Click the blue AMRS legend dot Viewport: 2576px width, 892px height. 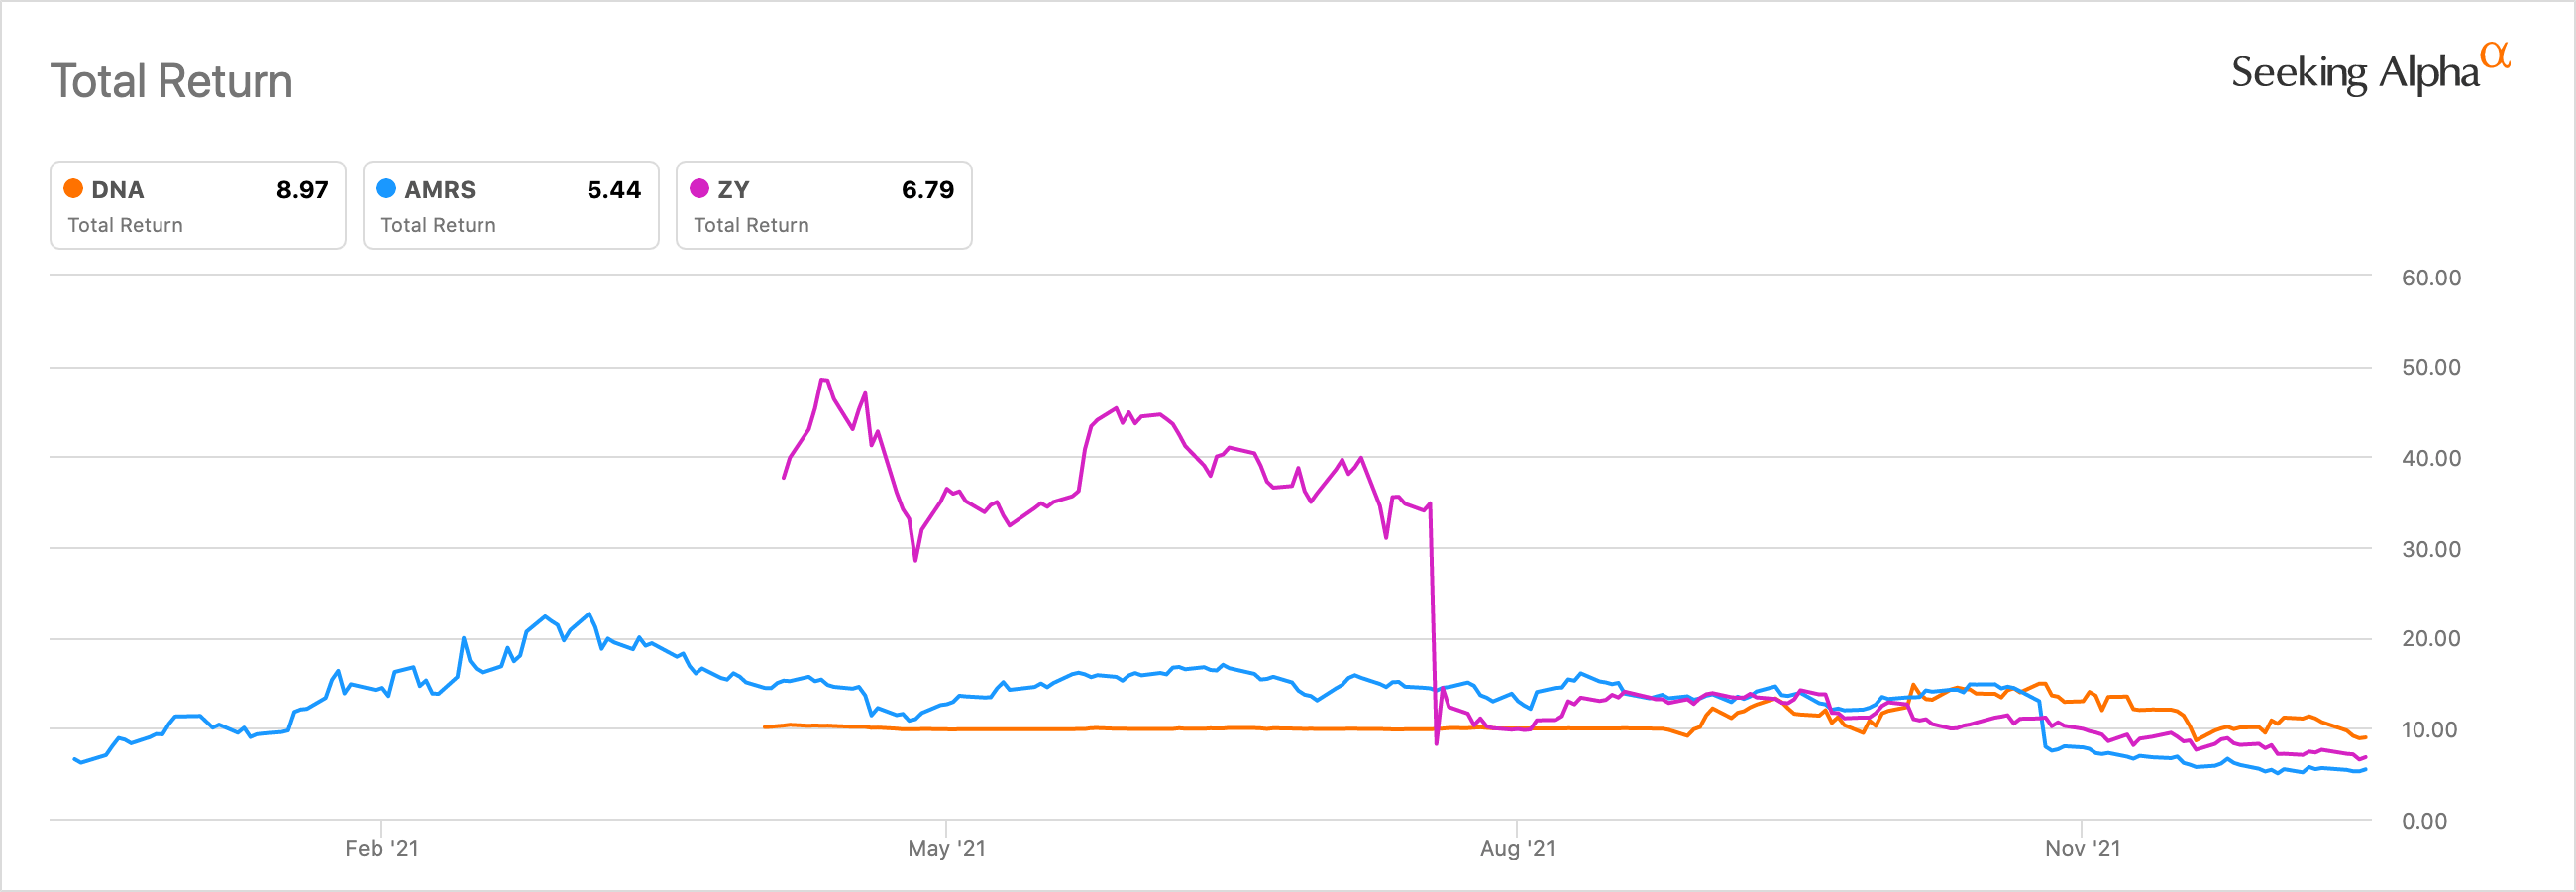386,188
